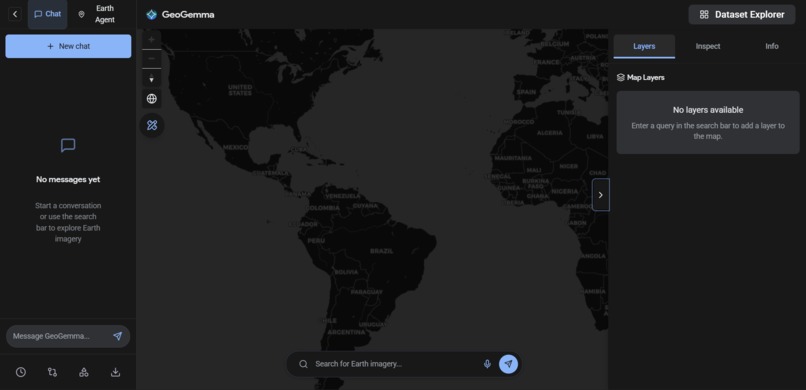This screenshot has width=806, height=390.
Task: Start a New chat
Action: click(x=68, y=46)
